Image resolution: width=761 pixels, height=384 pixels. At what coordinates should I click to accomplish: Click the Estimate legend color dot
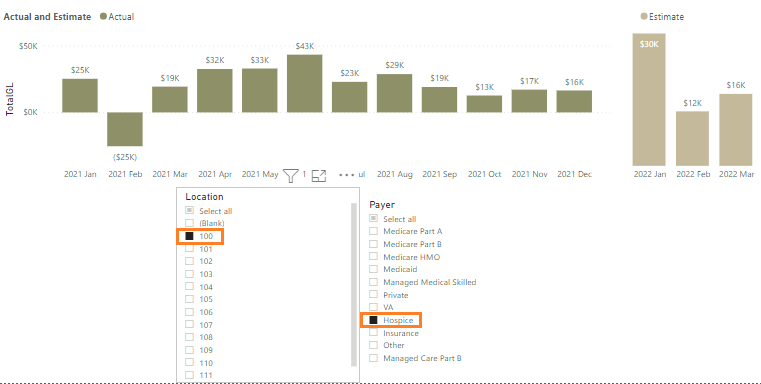(x=644, y=17)
